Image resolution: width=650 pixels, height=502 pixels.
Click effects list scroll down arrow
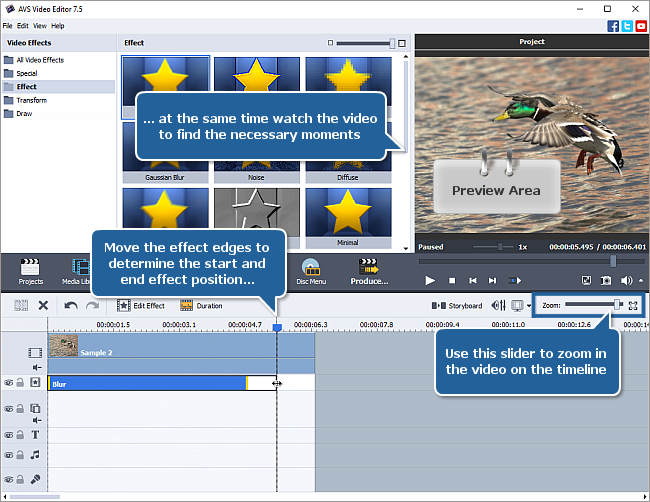[x=405, y=248]
